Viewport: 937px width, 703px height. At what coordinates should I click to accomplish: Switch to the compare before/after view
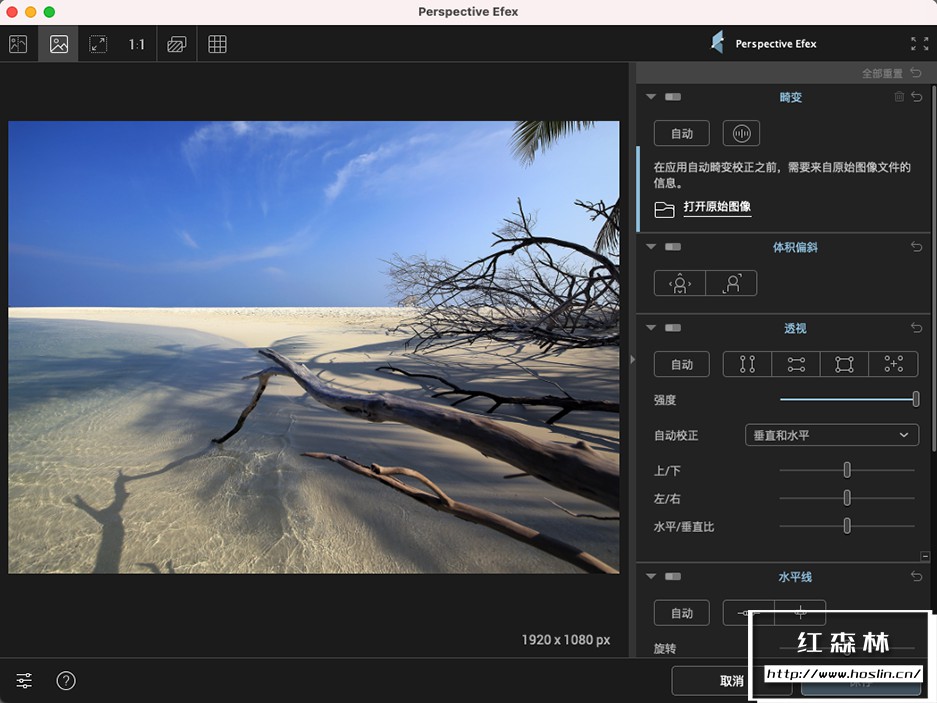[18, 44]
